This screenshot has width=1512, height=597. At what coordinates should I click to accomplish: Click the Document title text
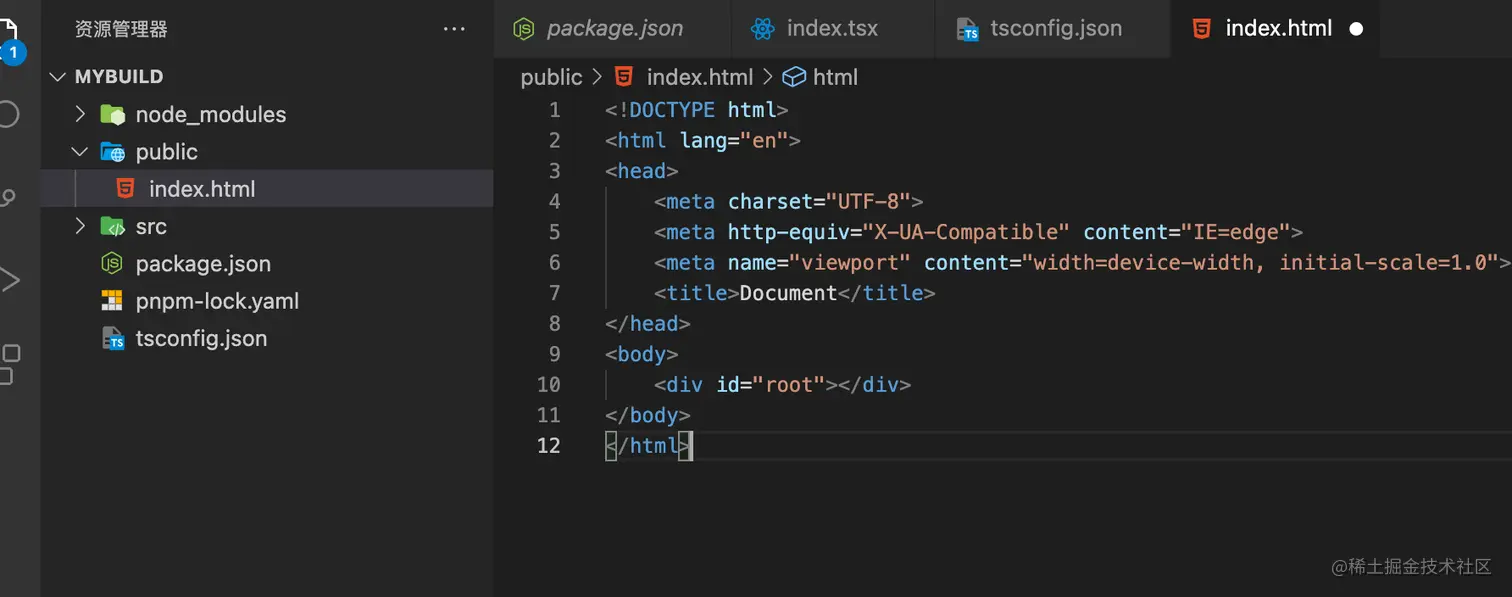tap(788, 293)
